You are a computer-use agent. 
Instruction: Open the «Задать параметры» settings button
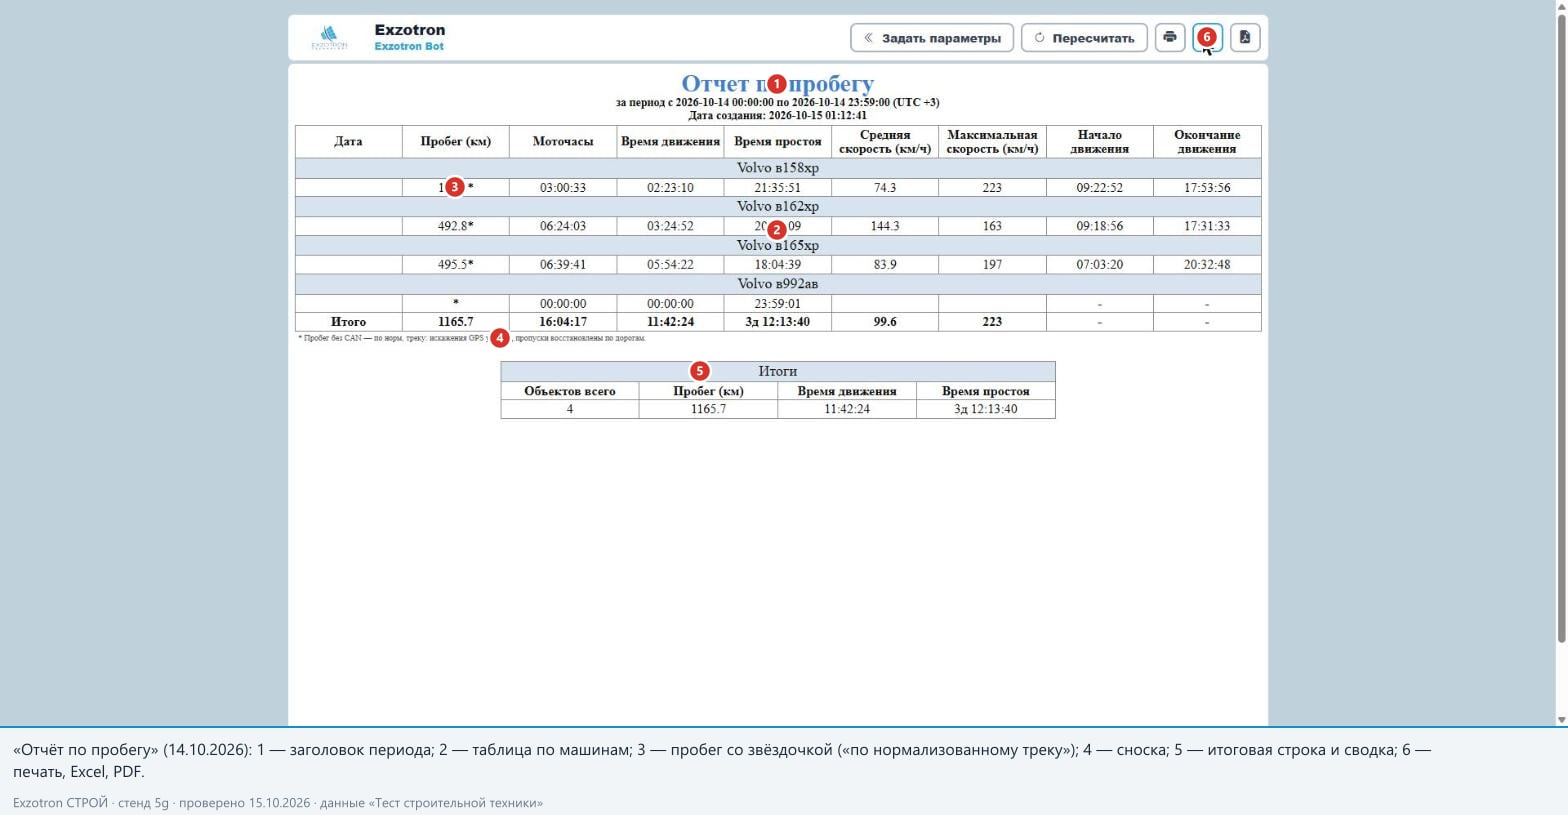tap(932, 38)
